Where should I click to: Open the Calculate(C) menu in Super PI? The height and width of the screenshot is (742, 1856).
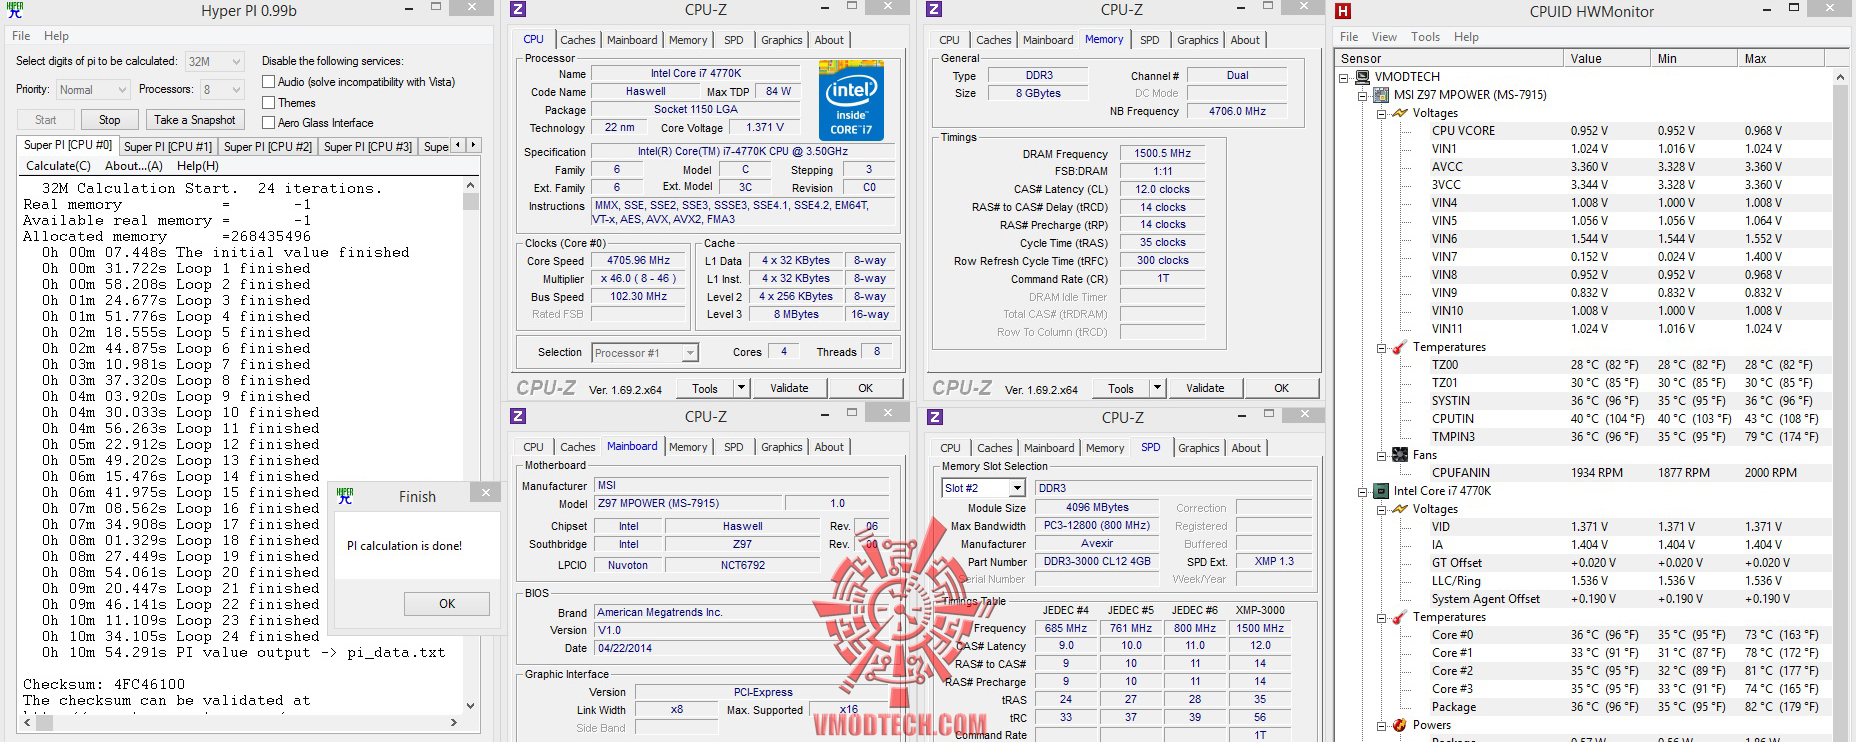[58, 166]
